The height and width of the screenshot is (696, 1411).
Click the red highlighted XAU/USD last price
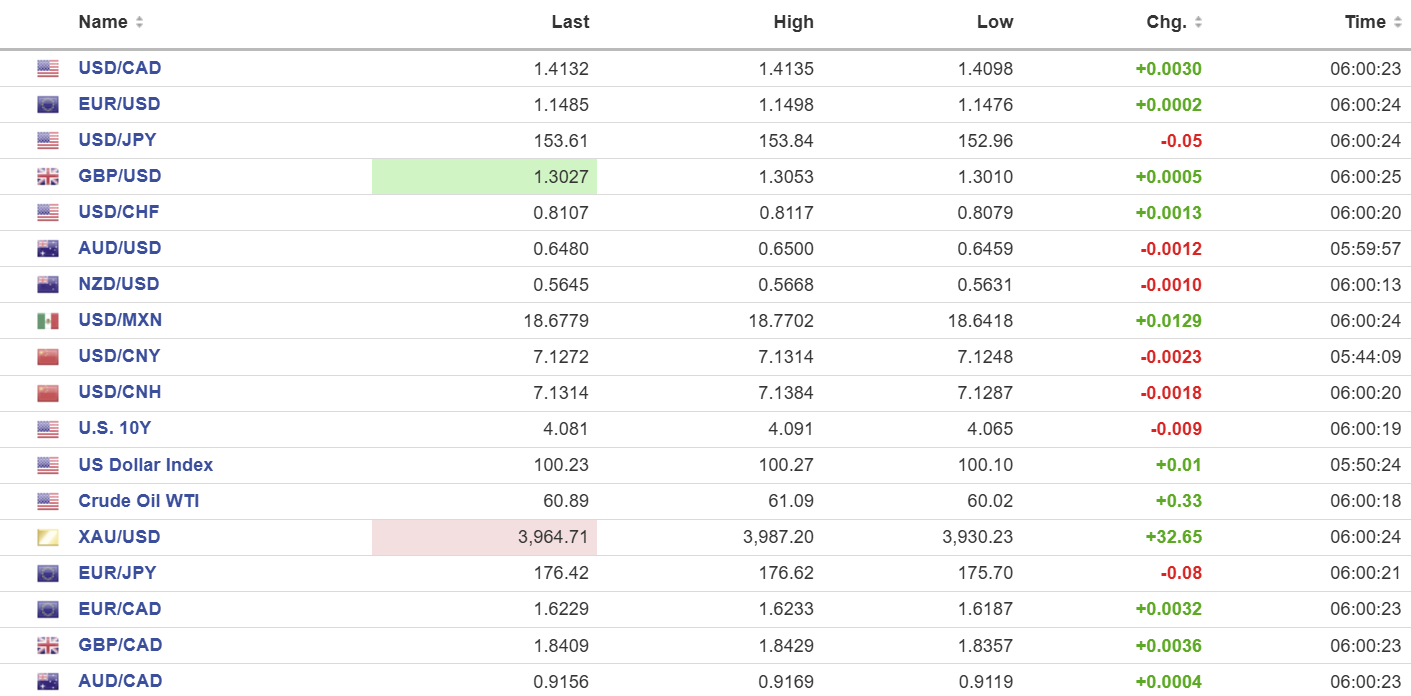tap(484, 537)
